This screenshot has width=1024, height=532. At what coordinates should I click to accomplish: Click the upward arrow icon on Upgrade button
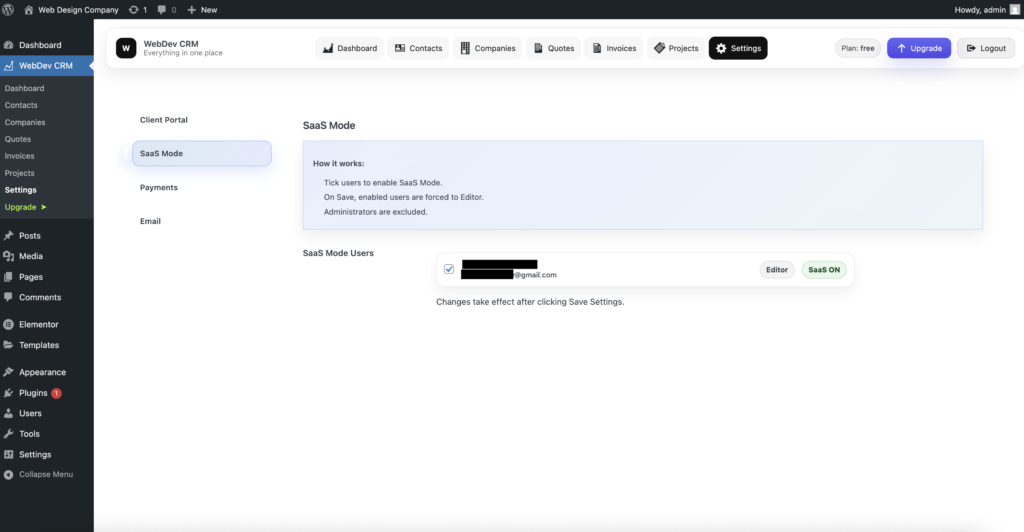coord(901,48)
